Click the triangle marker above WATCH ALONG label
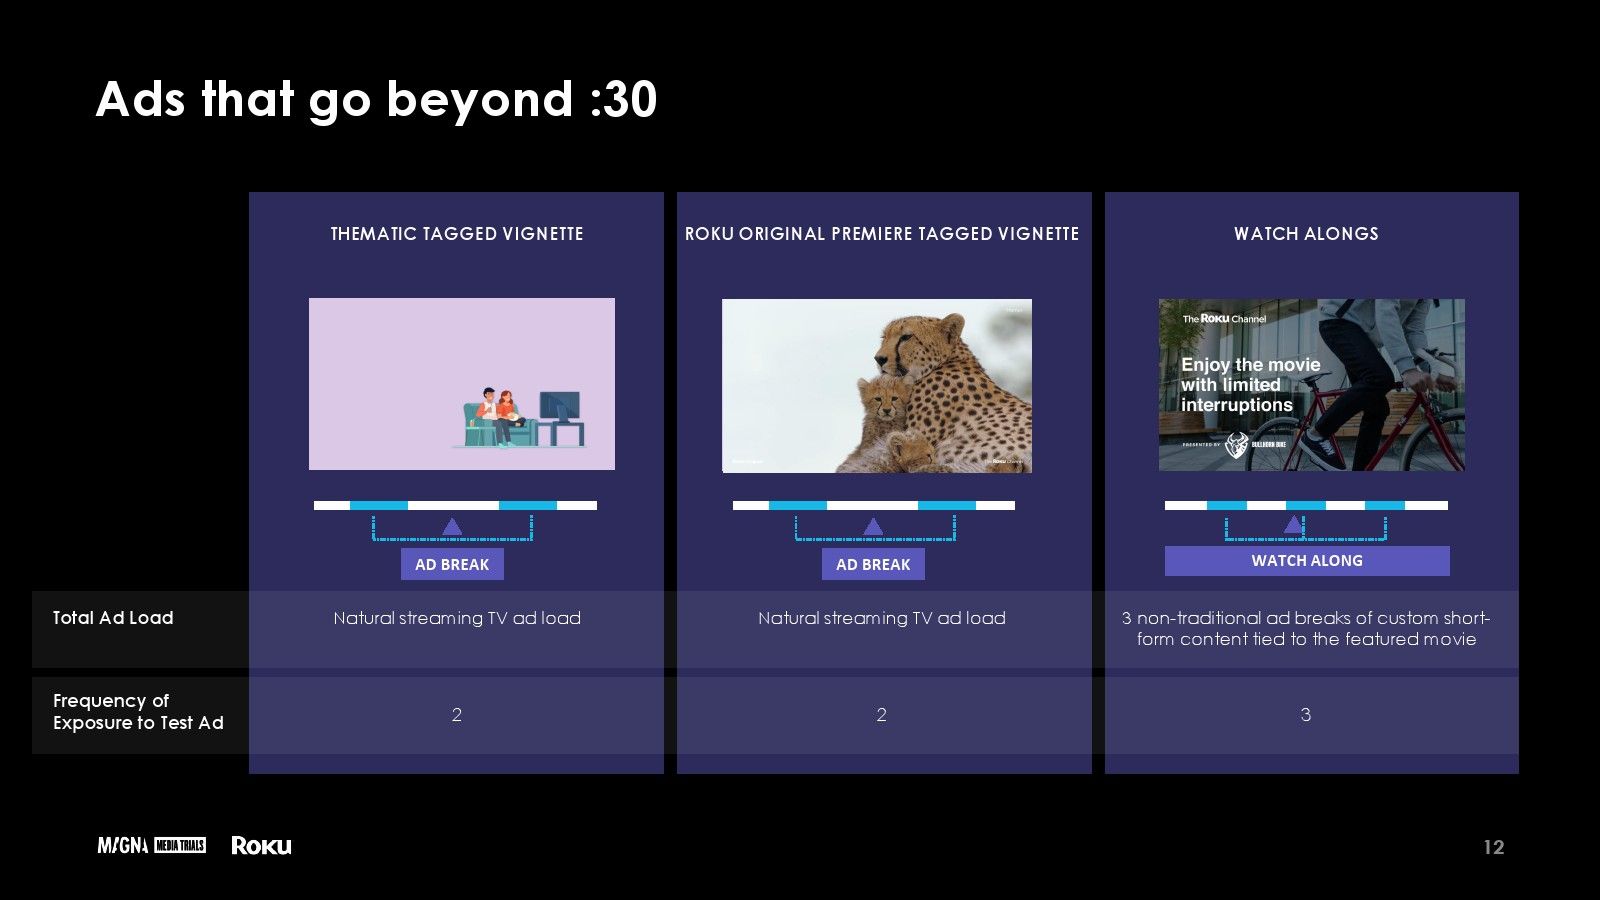The width and height of the screenshot is (1600, 900). tap(1293, 524)
